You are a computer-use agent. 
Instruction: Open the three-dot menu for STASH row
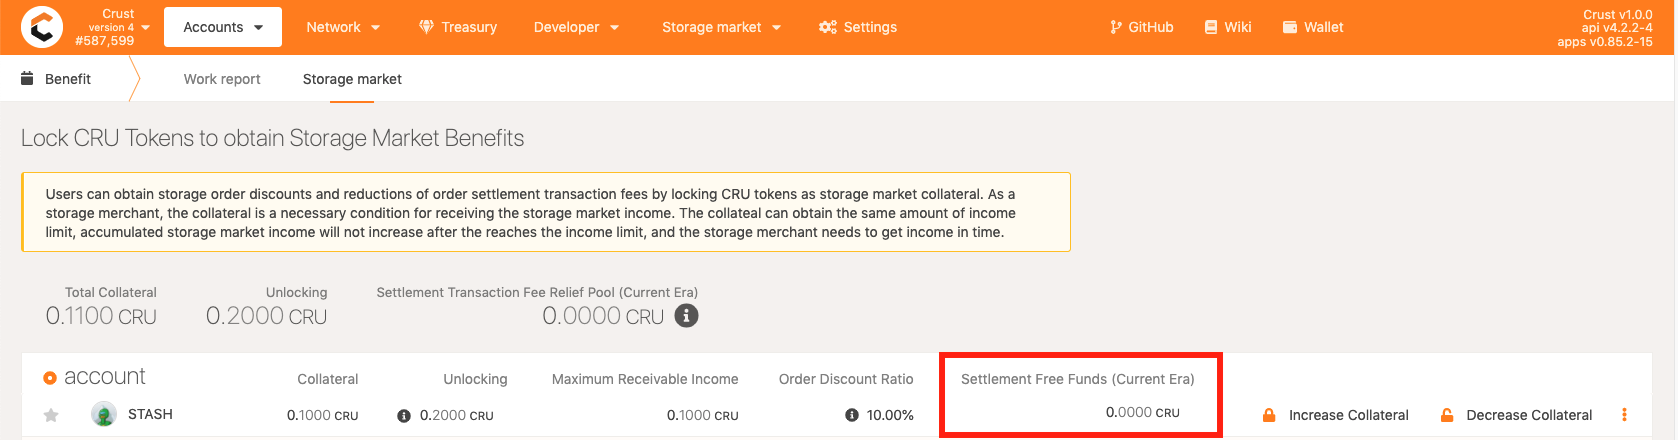point(1624,415)
